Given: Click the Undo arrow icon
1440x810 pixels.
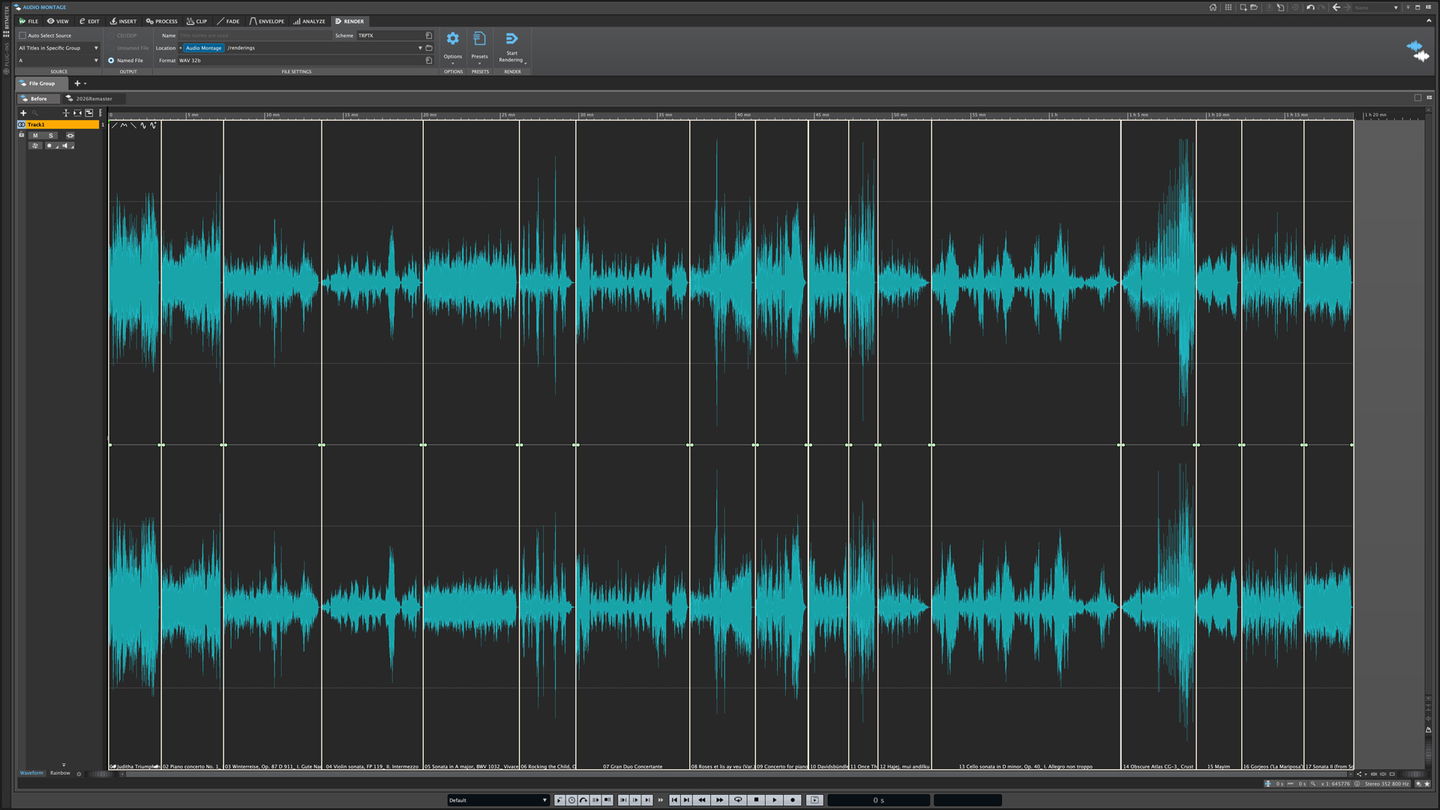Looking at the screenshot, I should [x=1310, y=7].
